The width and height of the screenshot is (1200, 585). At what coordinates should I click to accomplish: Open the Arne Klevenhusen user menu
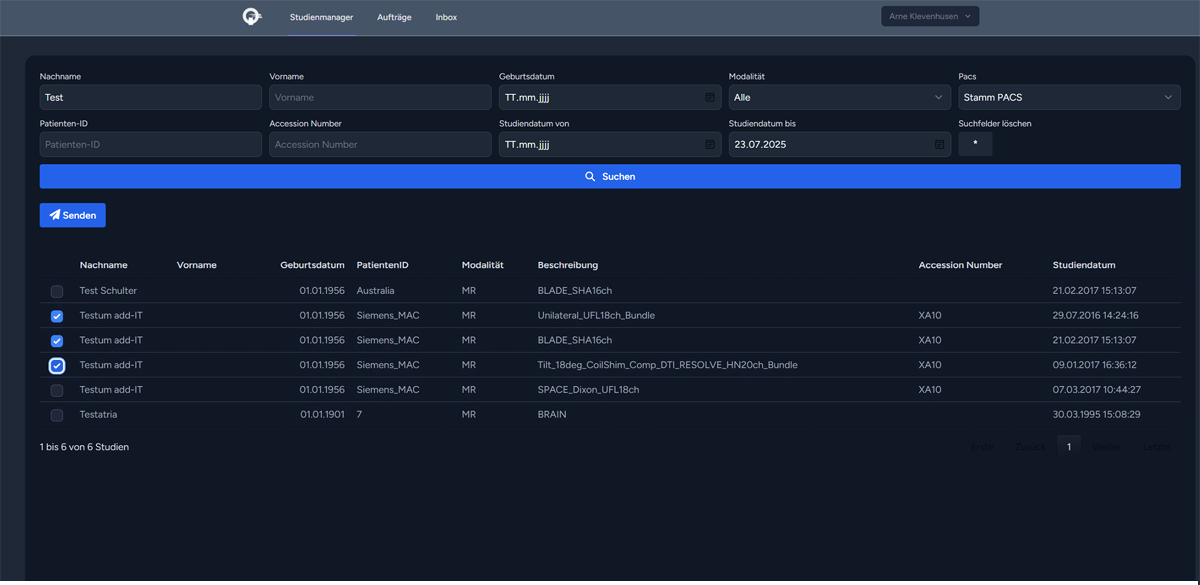tap(929, 16)
